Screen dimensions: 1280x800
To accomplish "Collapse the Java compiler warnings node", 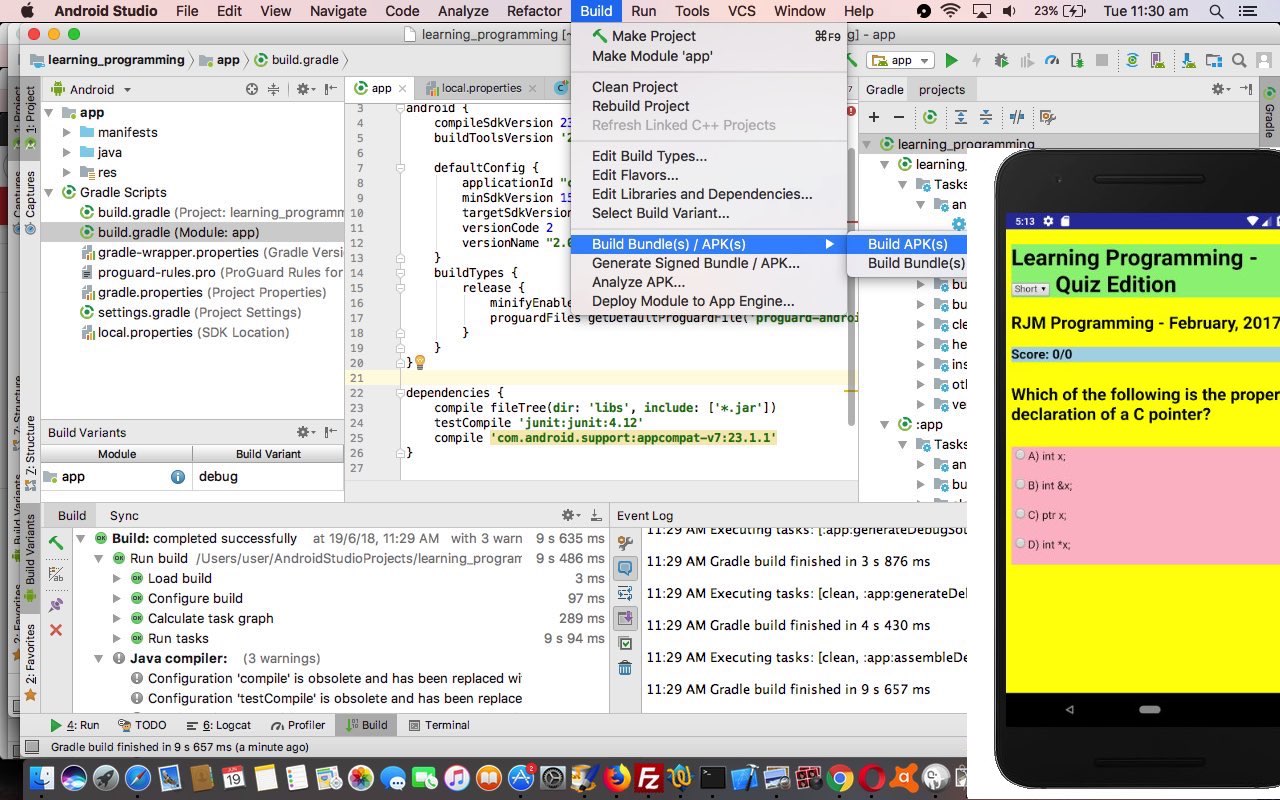I will (99, 658).
